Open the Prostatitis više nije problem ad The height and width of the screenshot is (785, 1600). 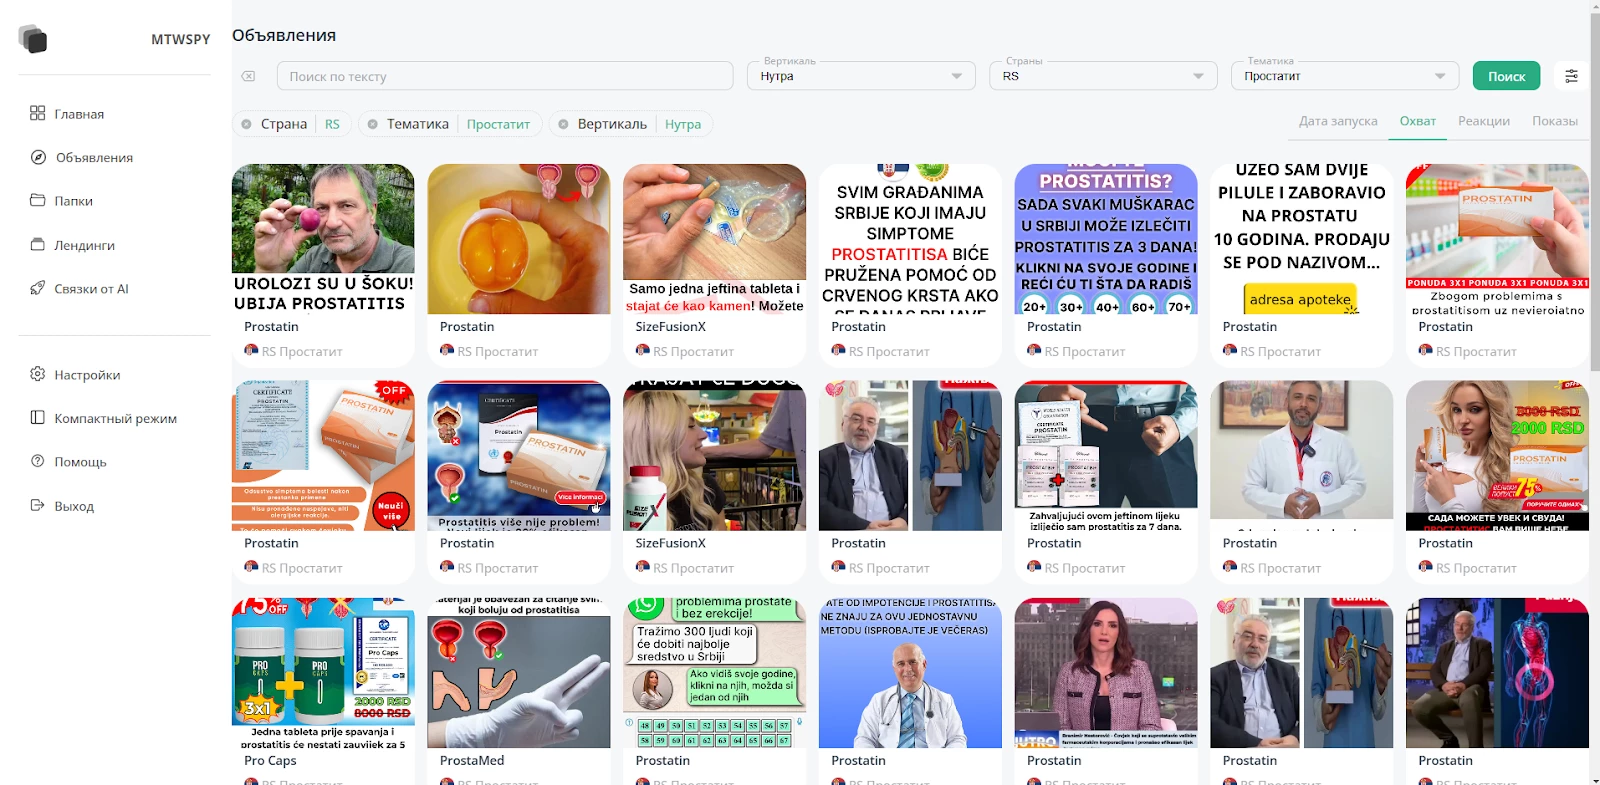click(519, 455)
